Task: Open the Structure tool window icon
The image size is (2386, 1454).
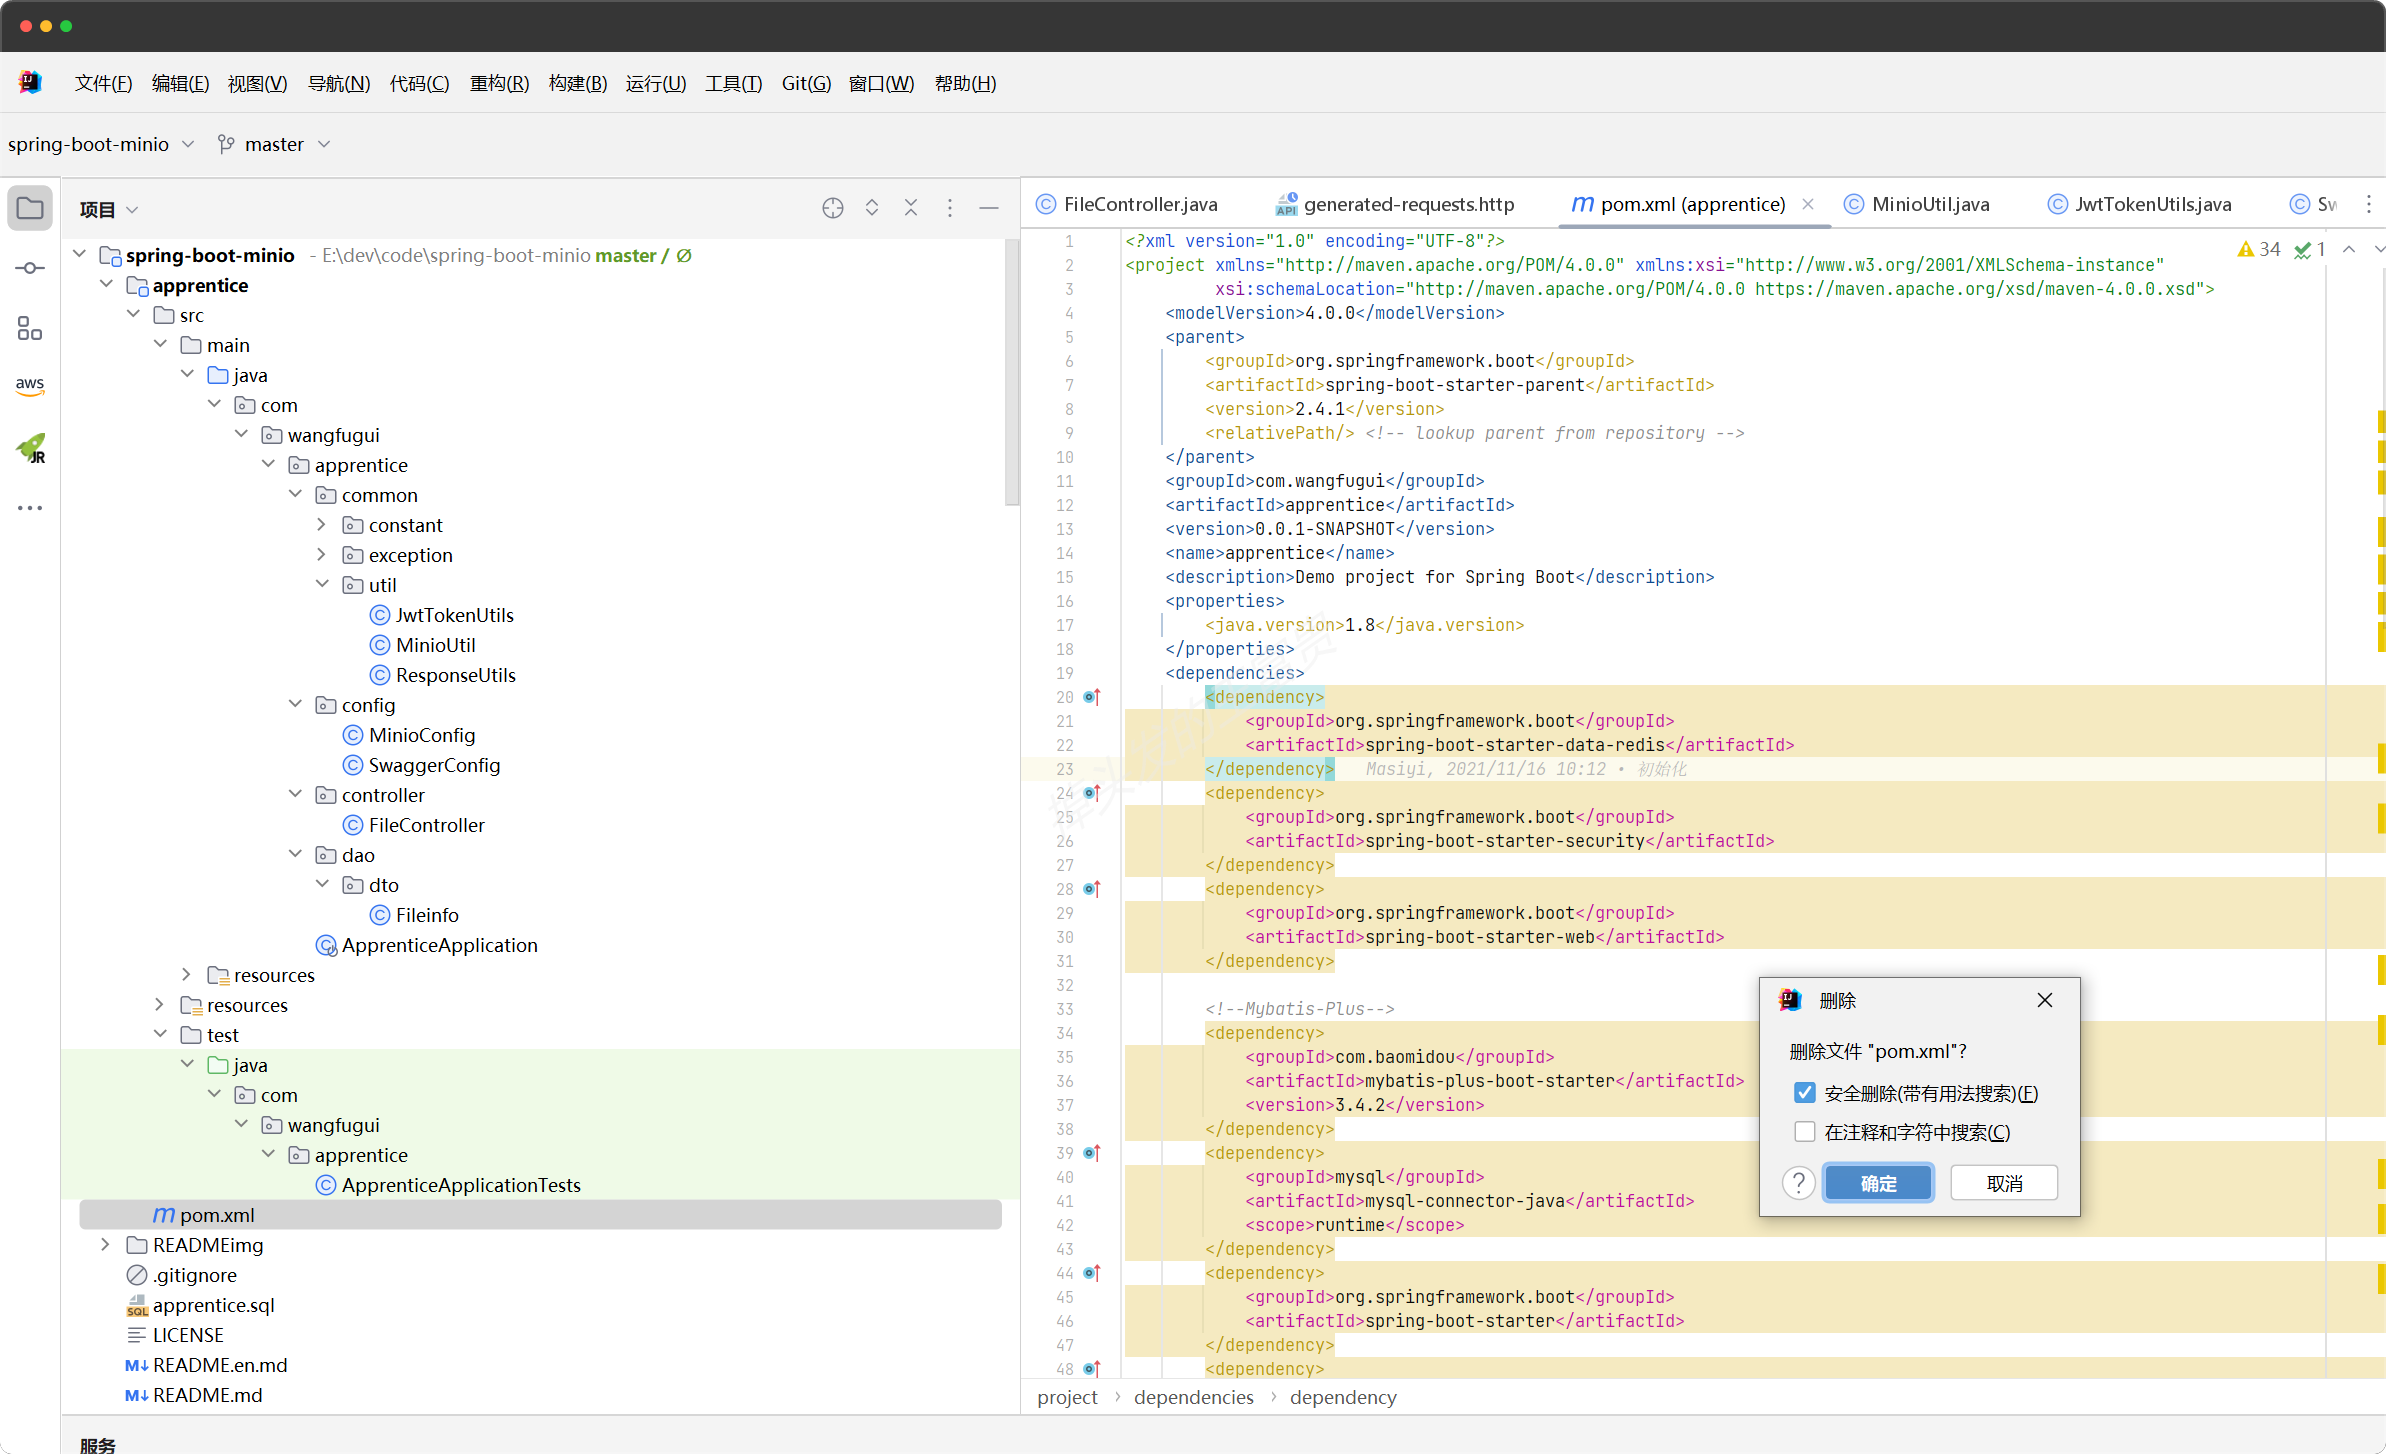Action: point(30,328)
